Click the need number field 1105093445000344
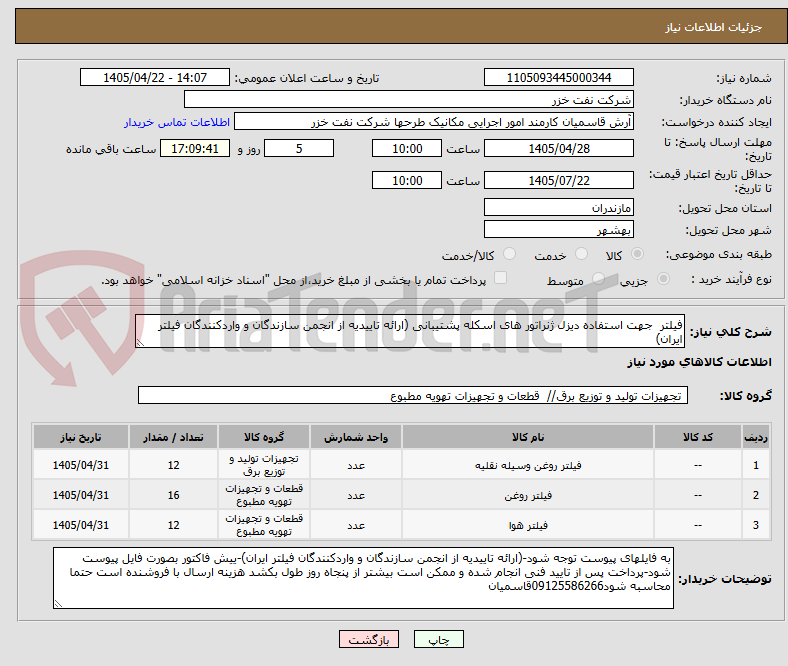This screenshot has height=666, width=788. (558, 77)
